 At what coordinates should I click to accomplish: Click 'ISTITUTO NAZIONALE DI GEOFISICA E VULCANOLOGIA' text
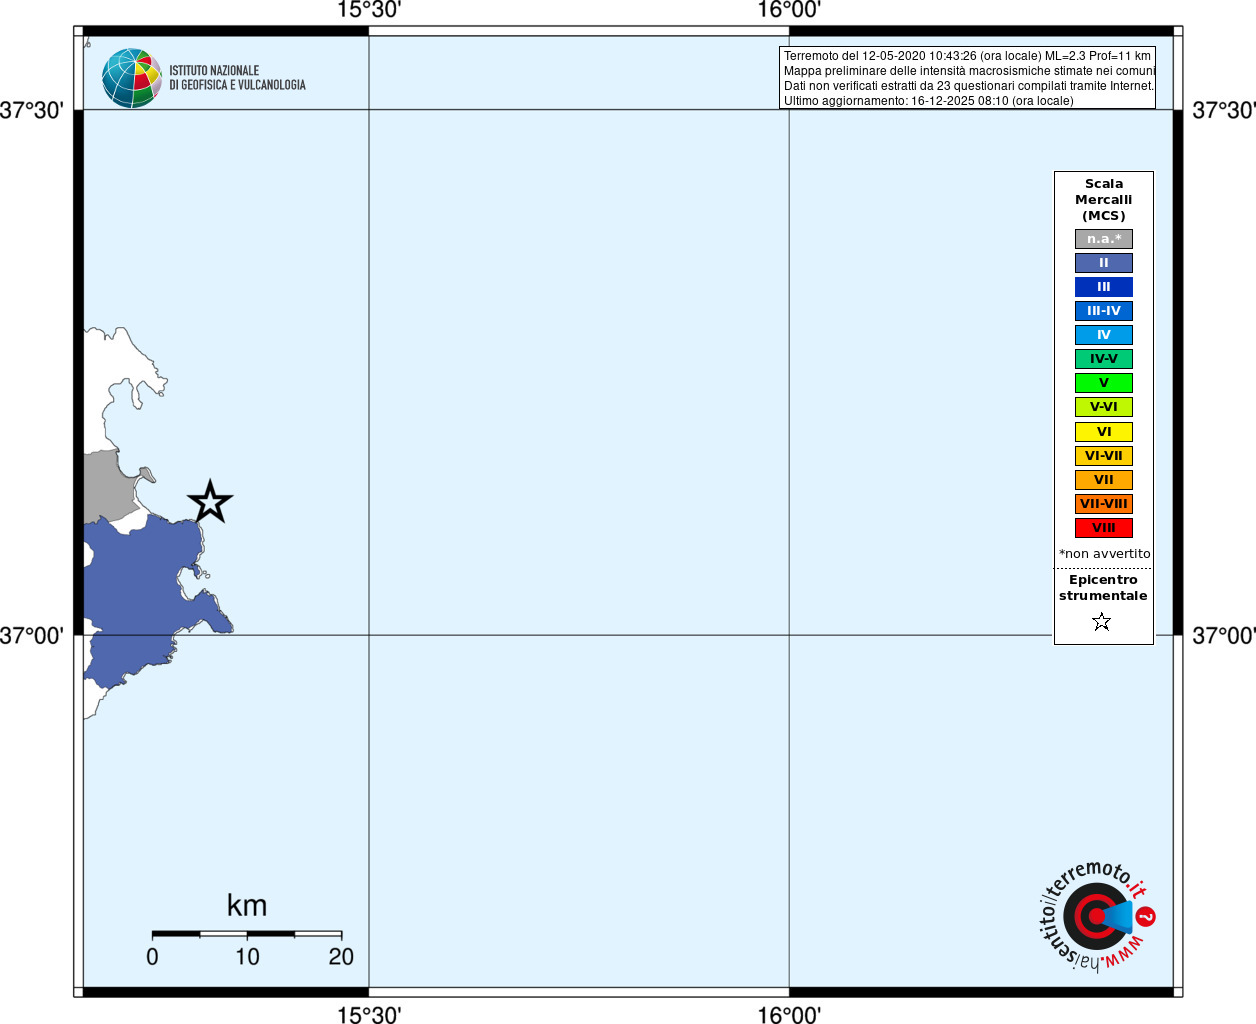pos(237,78)
